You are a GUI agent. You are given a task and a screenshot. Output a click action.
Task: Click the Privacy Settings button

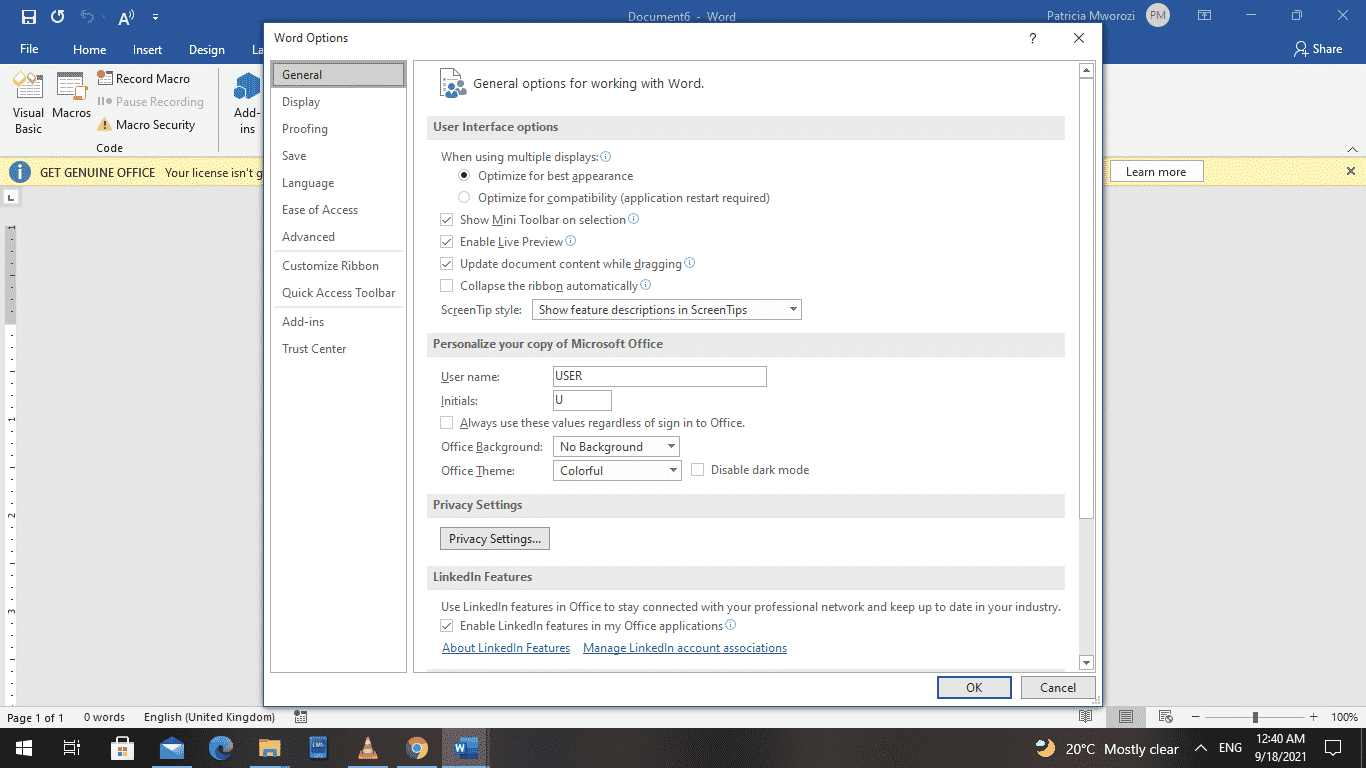click(x=494, y=538)
